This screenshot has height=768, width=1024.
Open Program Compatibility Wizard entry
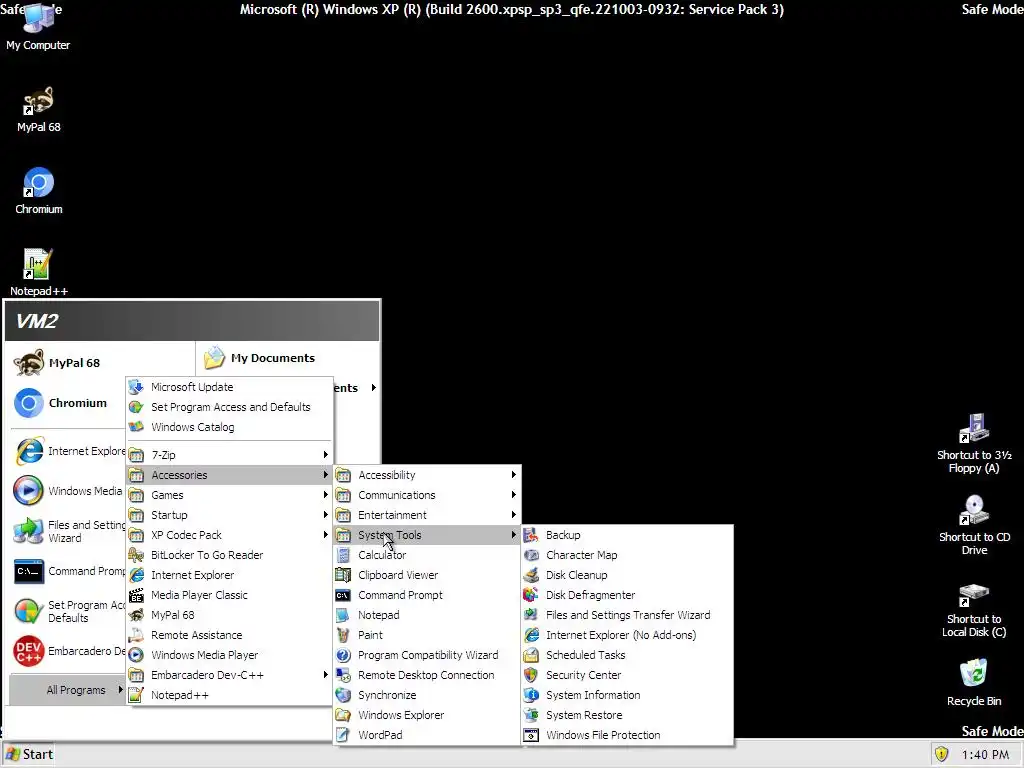click(x=426, y=655)
